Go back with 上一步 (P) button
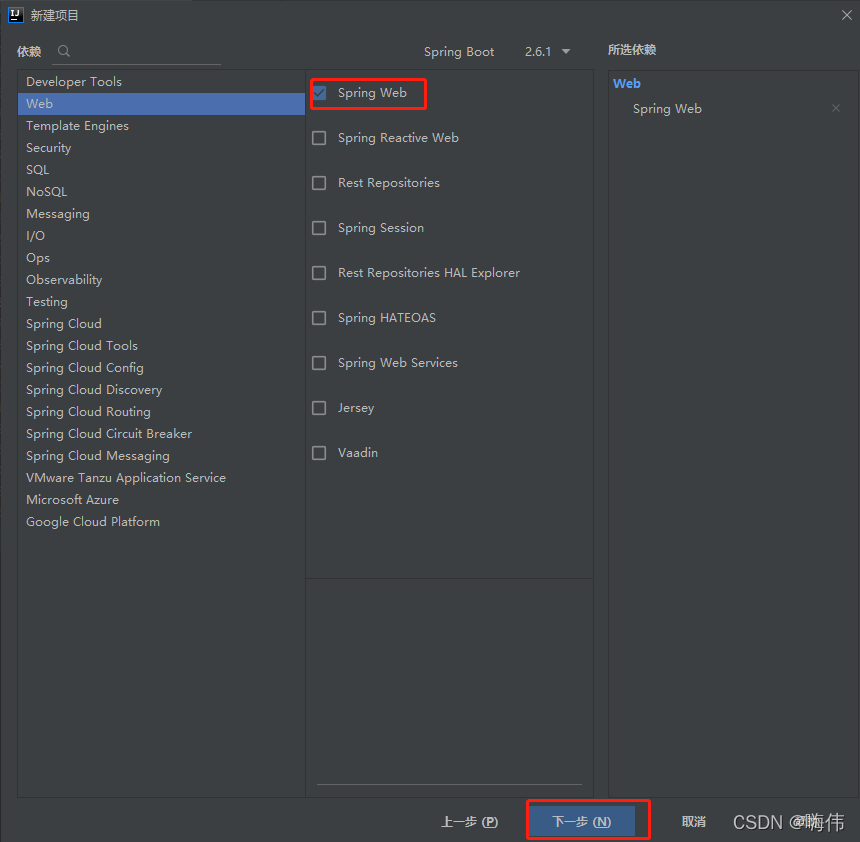The image size is (860, 842). point(469,822)
